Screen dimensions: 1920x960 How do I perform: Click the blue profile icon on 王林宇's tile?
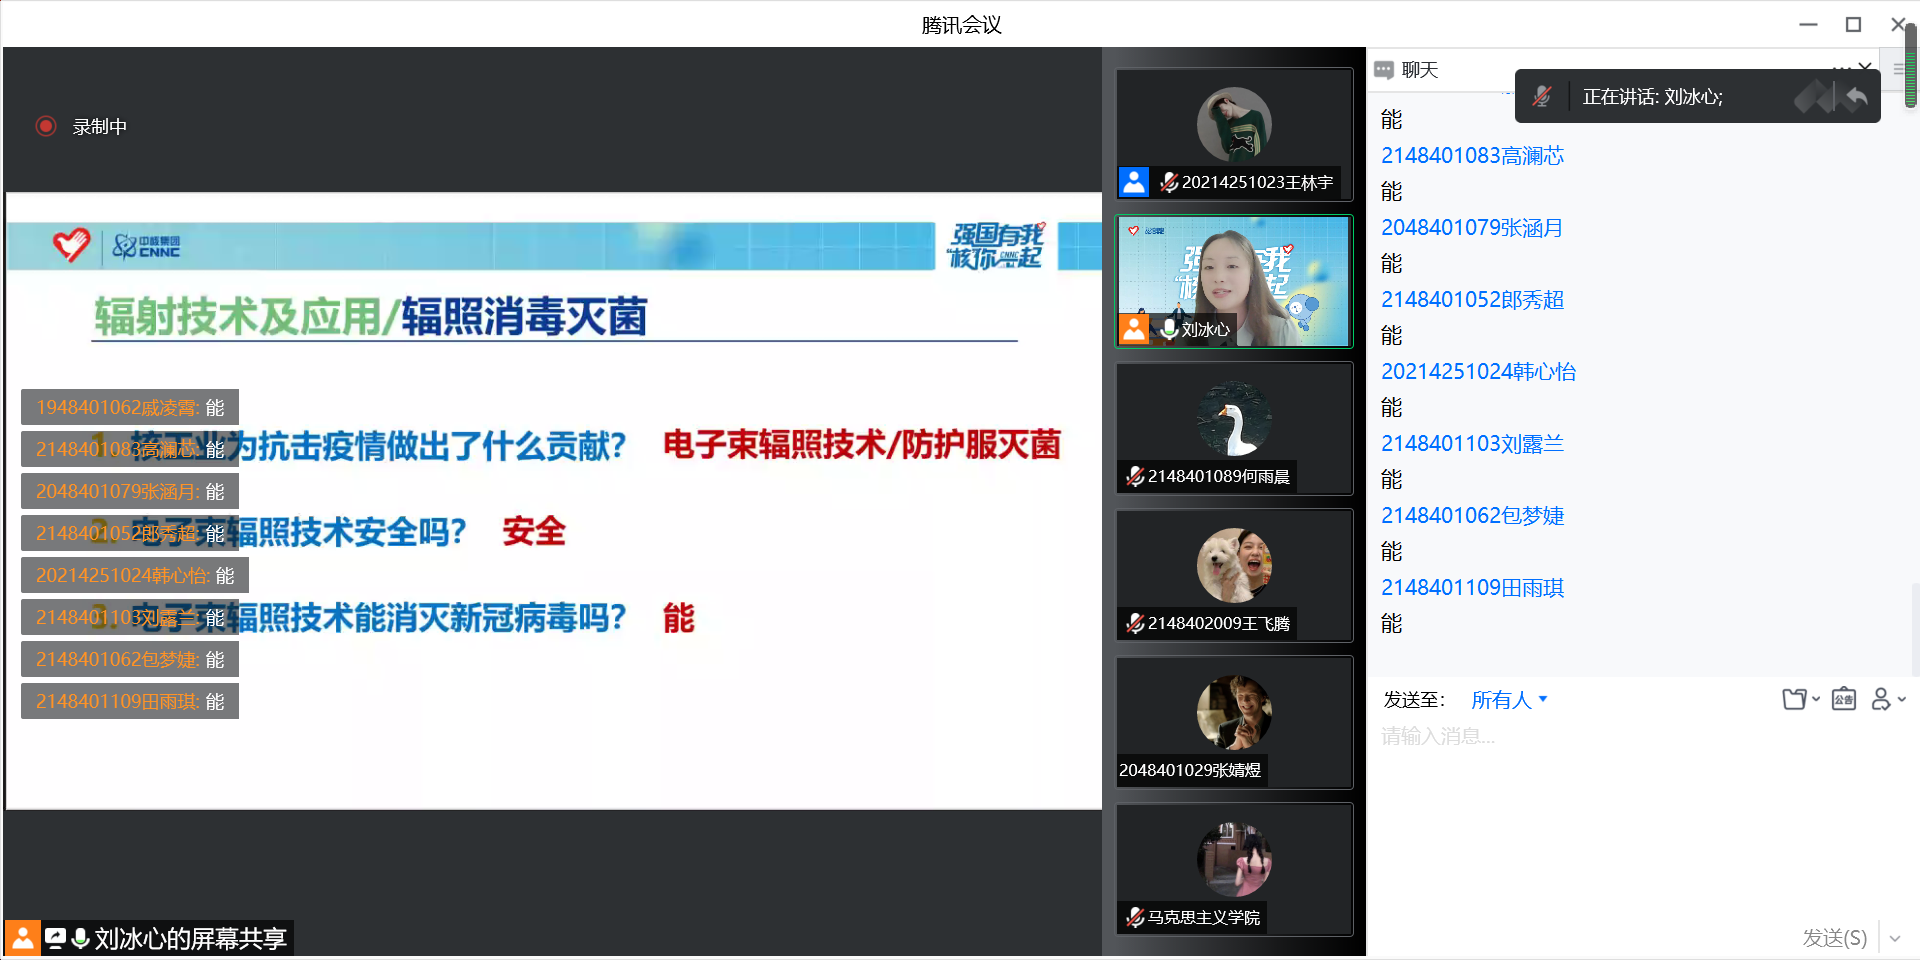coord(1134,182)
